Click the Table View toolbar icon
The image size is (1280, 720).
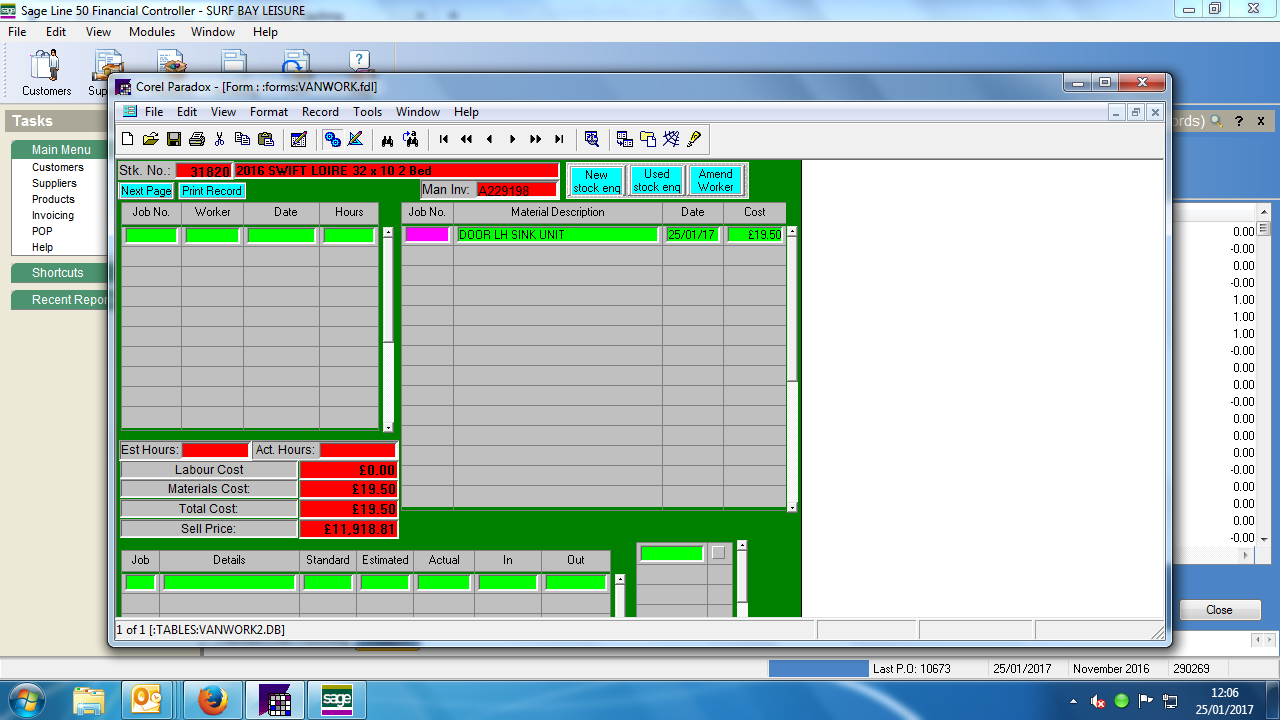click(x=624, y=139)
